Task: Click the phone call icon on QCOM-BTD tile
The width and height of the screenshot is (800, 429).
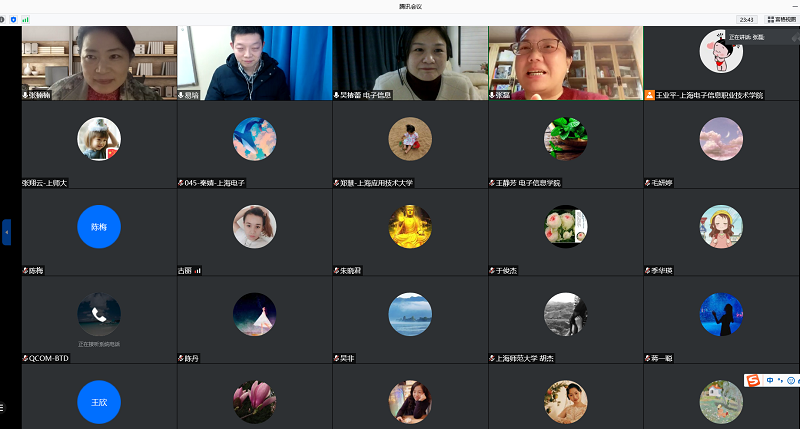Action: coord(99,314)
